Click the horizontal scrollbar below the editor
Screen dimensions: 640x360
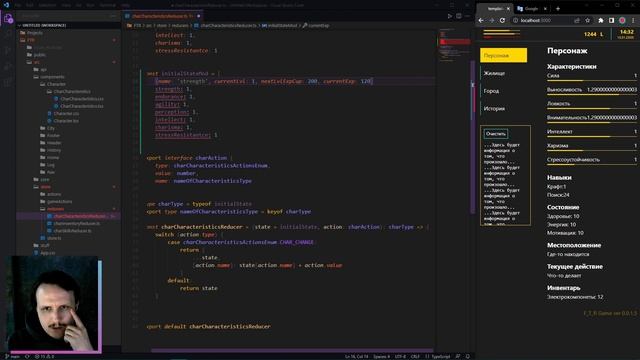[x=292, y=350]
